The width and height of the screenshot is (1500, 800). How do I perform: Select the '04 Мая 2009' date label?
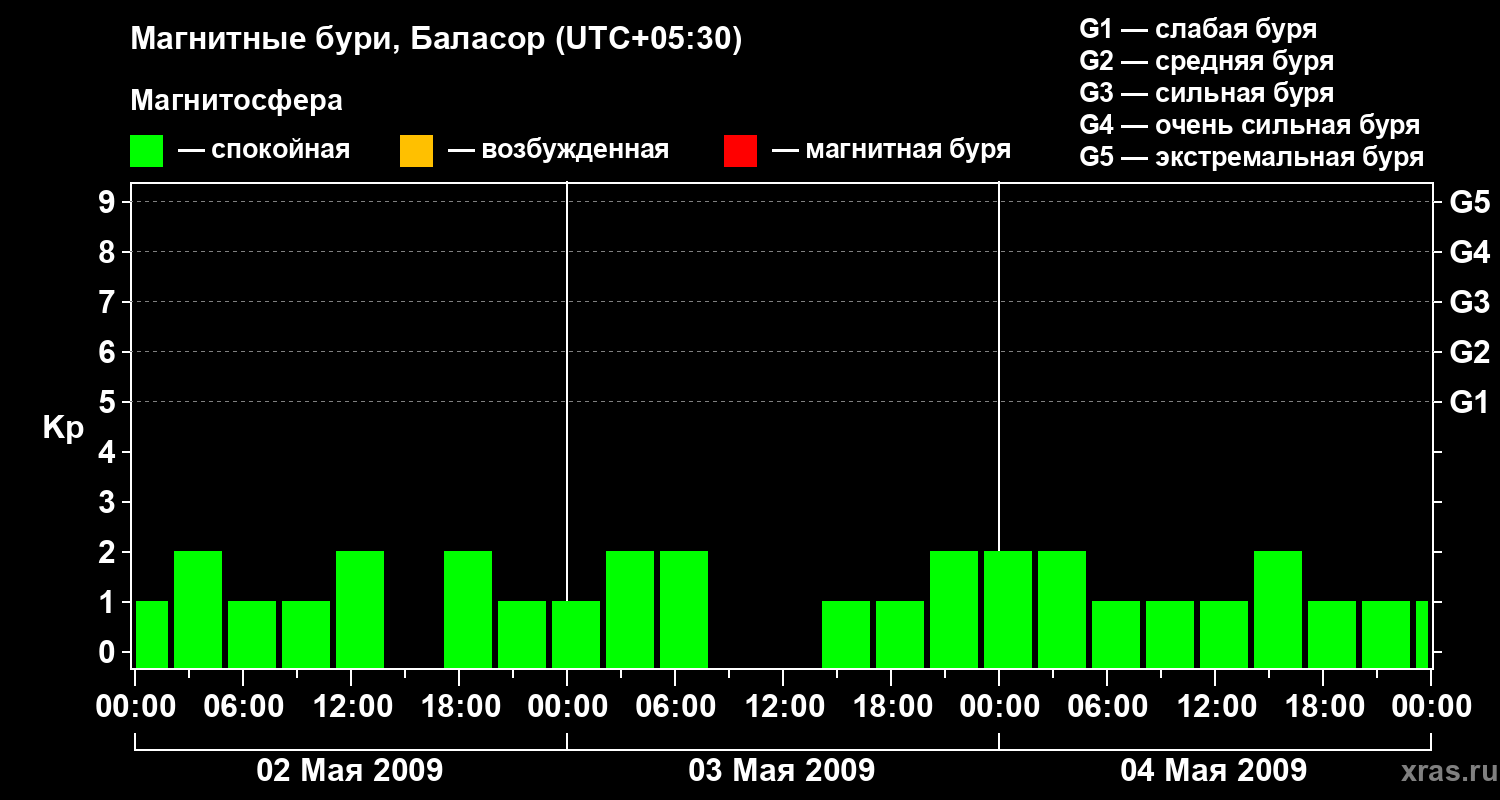click(x=1214, y=770)
